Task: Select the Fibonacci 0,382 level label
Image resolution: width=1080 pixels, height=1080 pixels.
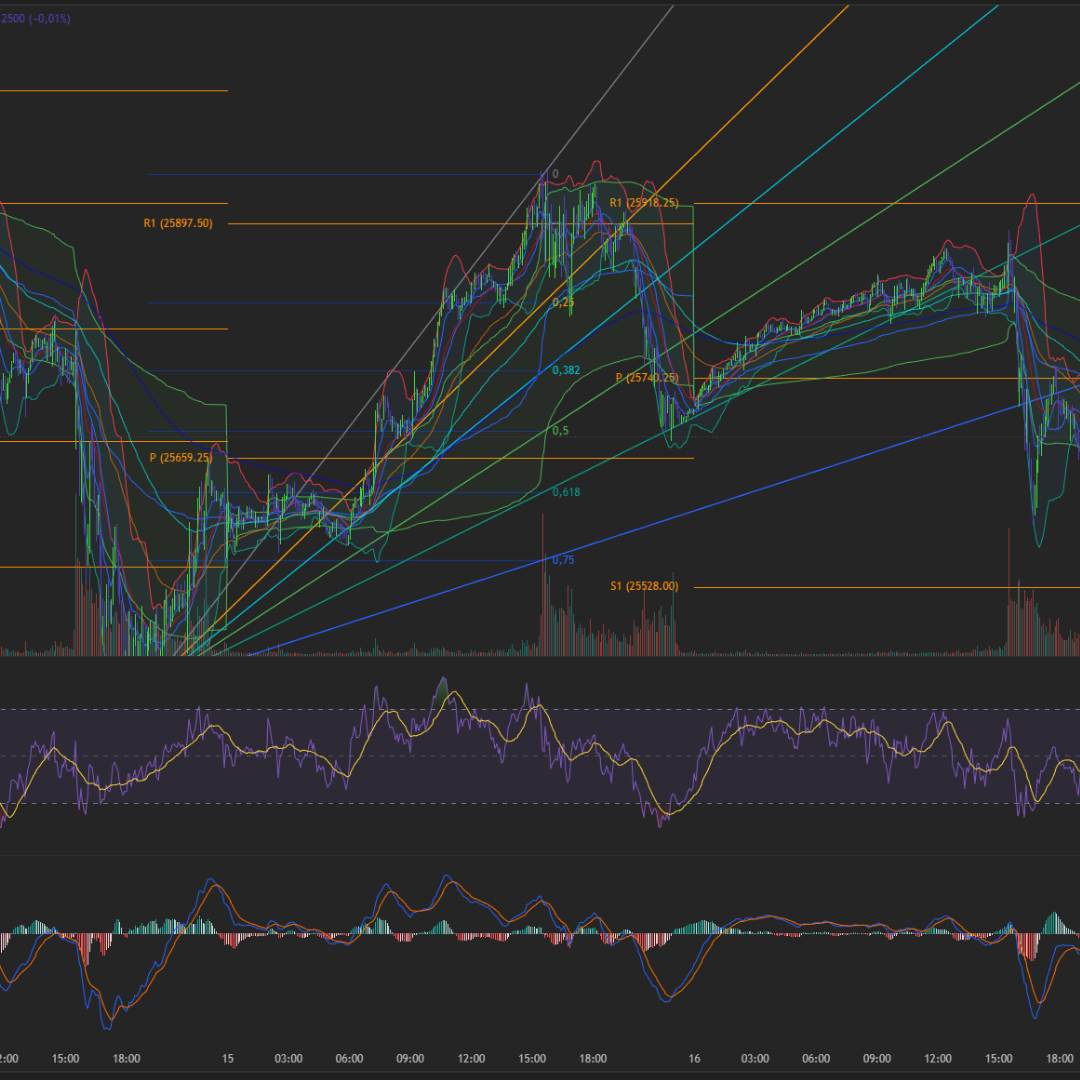Action: [x=566, y=371]
